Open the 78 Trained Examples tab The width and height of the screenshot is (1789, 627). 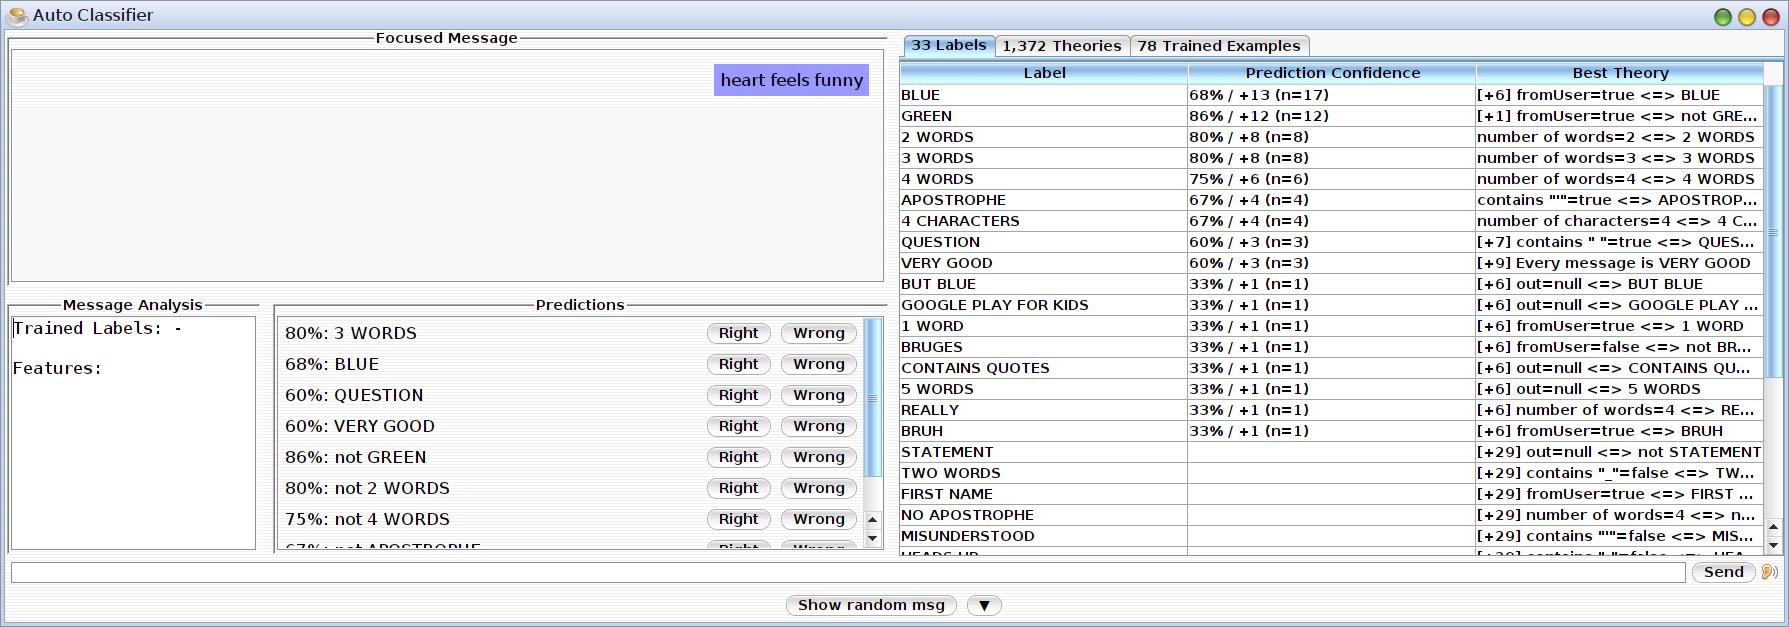tap(1218, 46)
